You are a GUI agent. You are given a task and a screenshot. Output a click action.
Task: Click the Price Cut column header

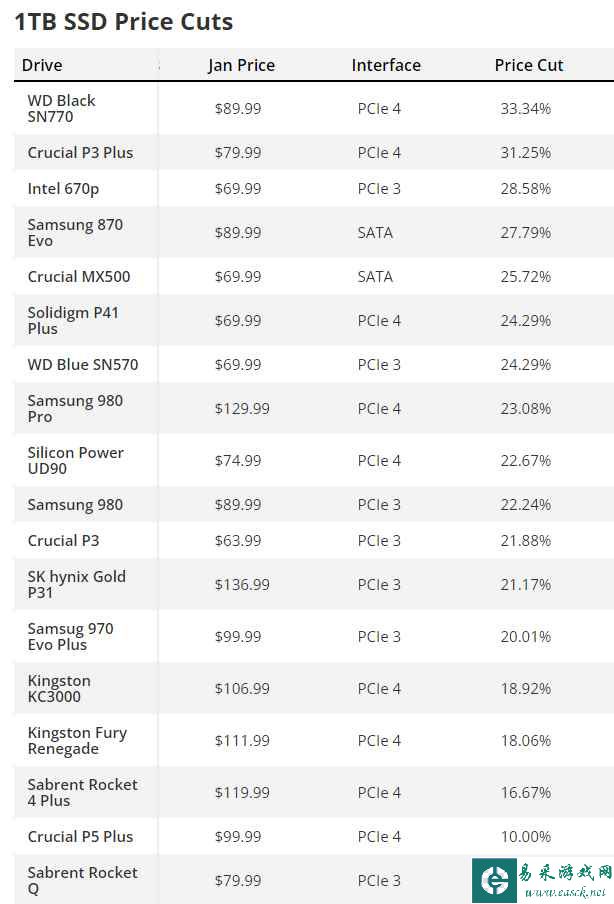[529, 65]
